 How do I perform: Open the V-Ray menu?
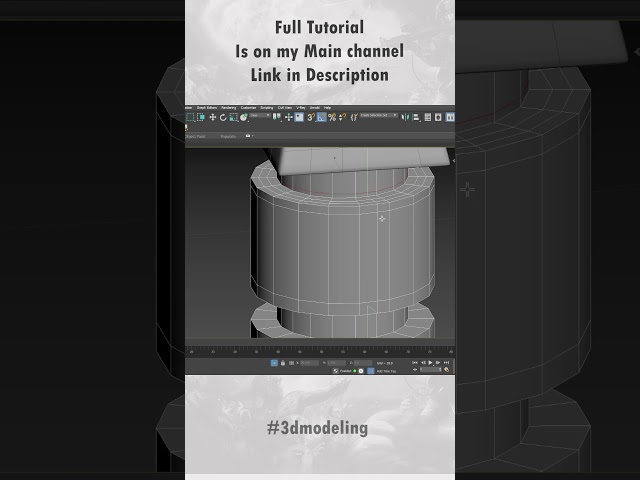click(301, 108)
